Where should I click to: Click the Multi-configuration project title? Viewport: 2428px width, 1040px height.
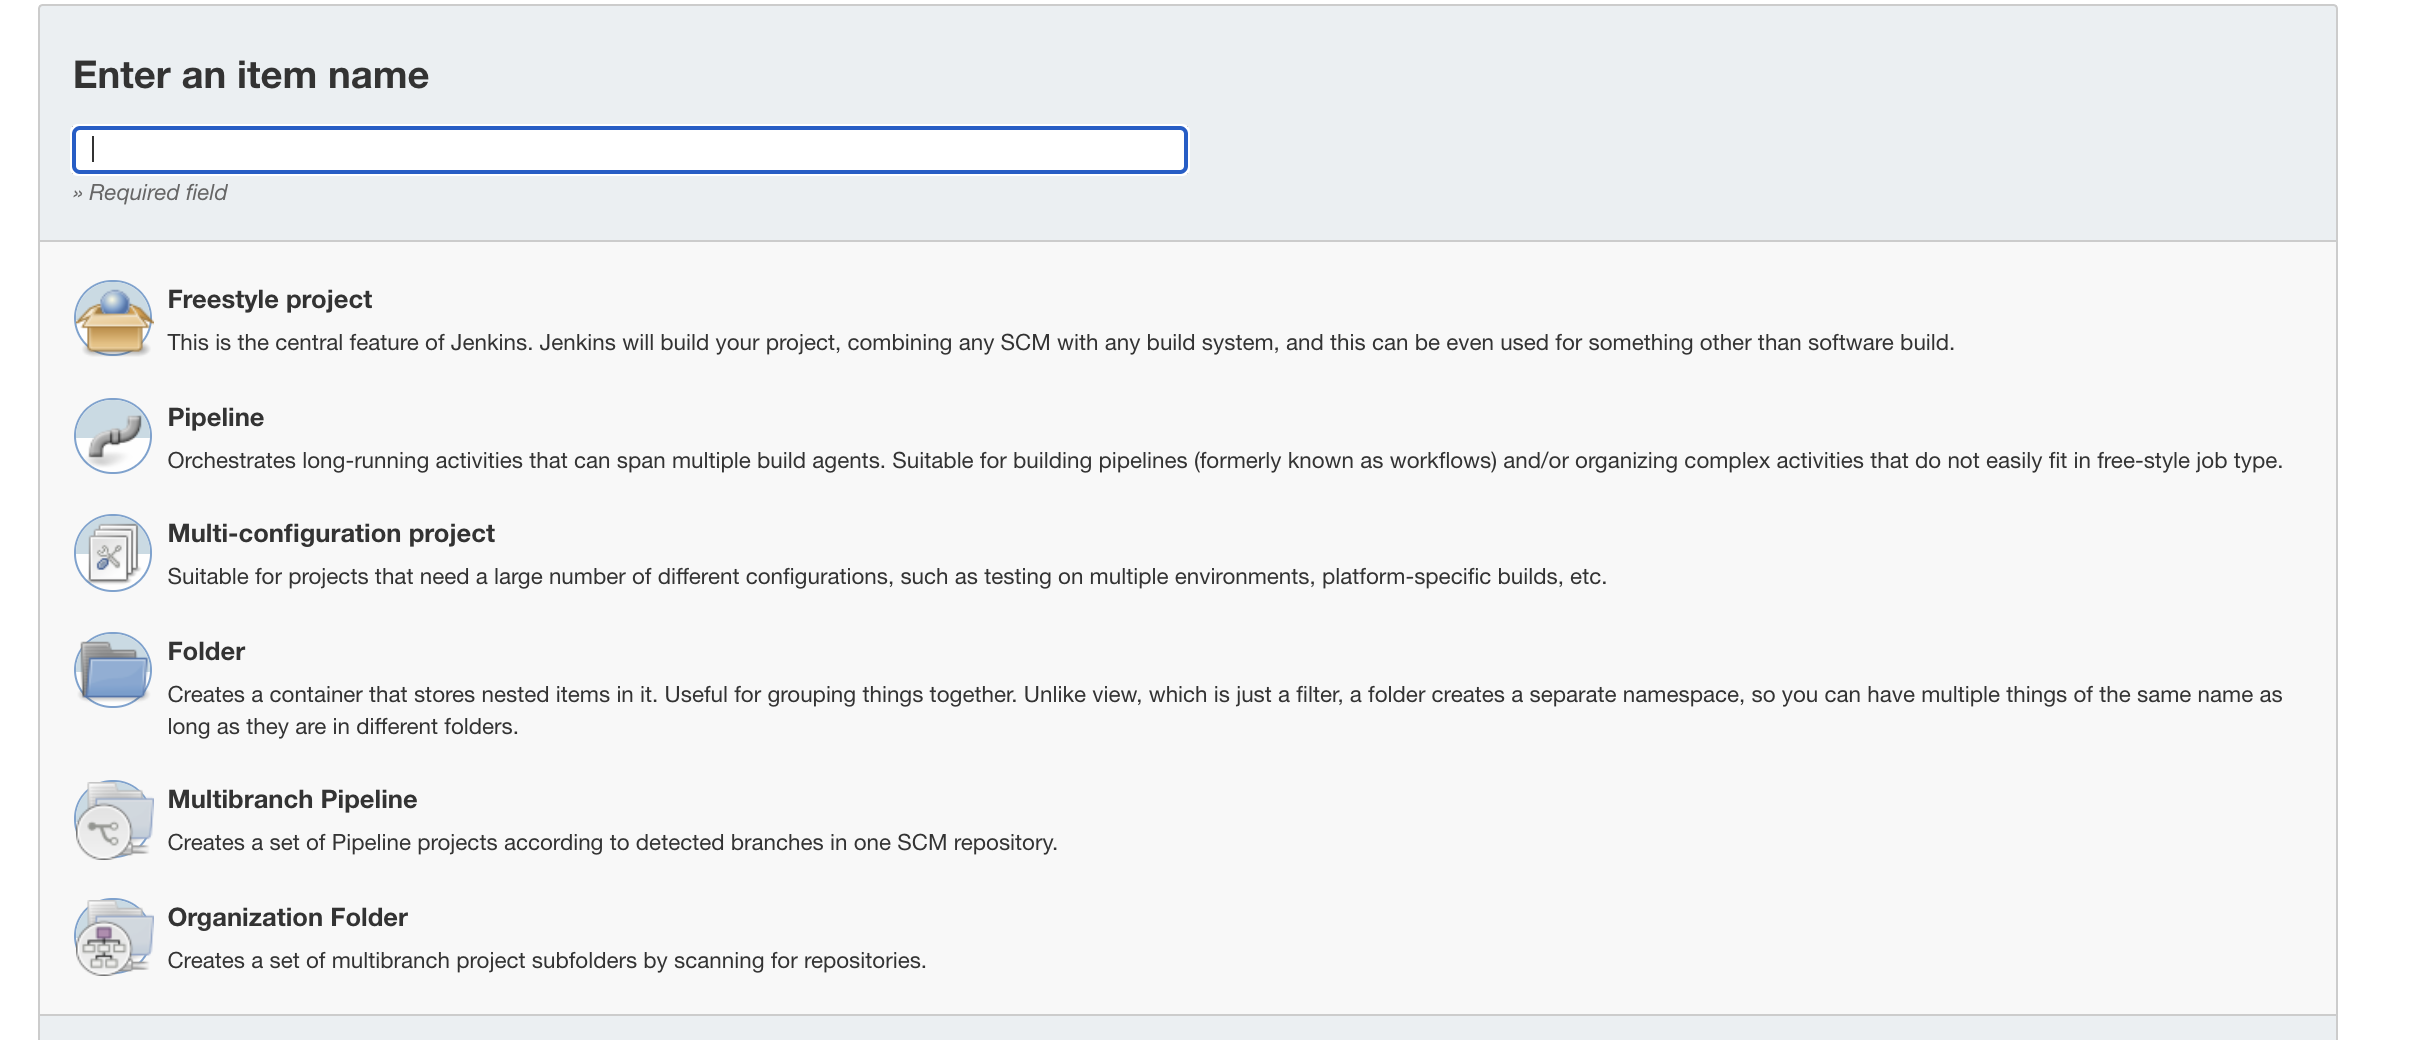click(x=331, y=533)
